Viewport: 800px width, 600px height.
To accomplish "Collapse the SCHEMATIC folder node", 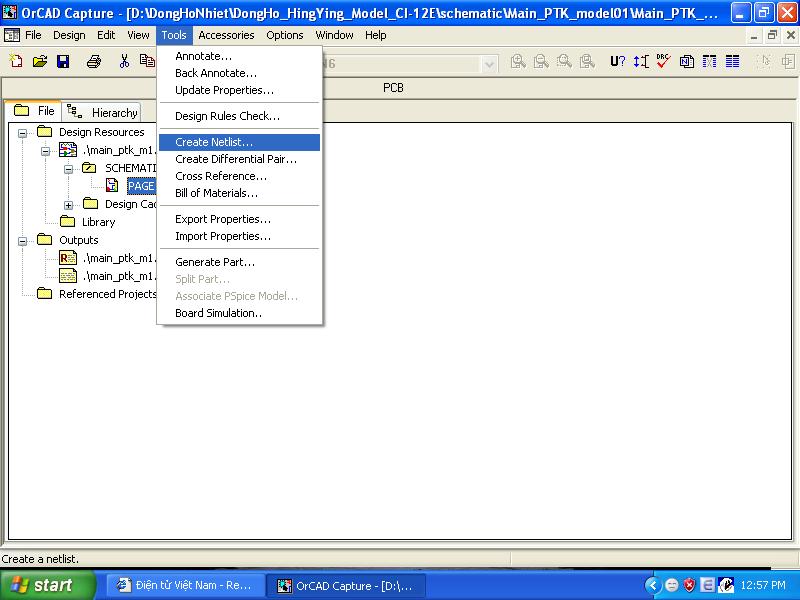I will [68, 169].
